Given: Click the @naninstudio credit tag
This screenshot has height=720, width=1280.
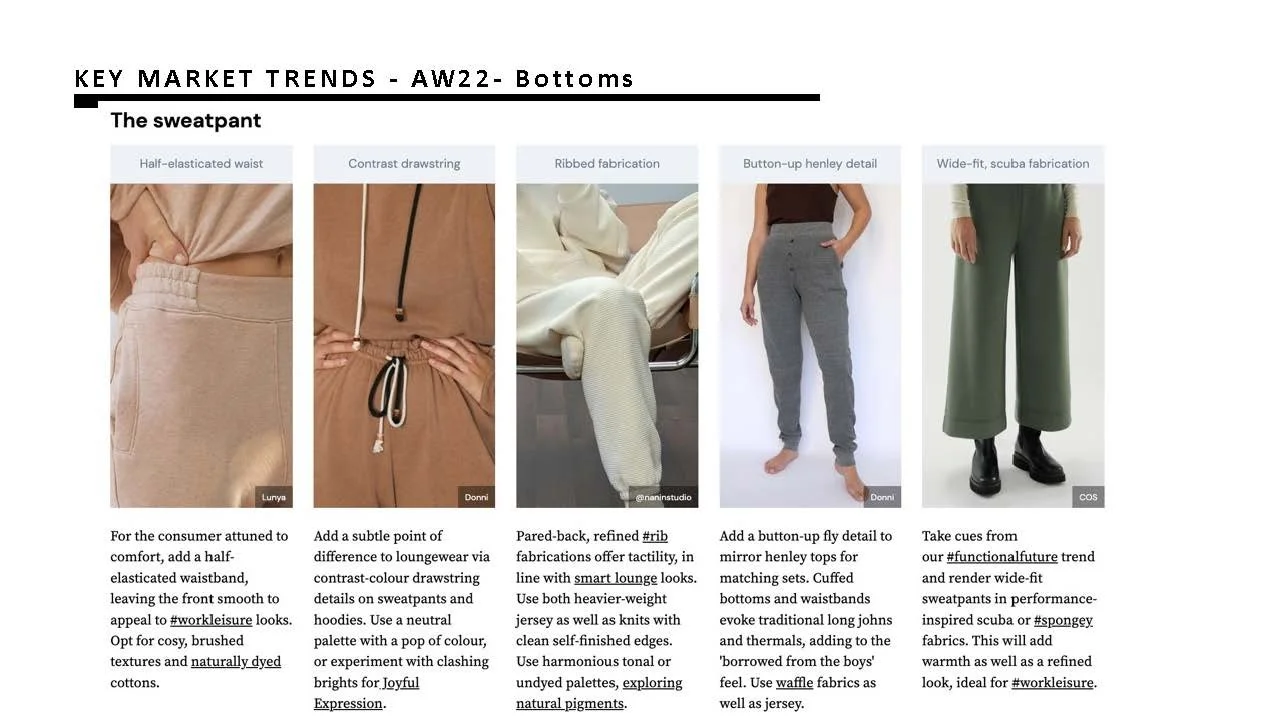Looking at the screenshot, I should [664, 497].
